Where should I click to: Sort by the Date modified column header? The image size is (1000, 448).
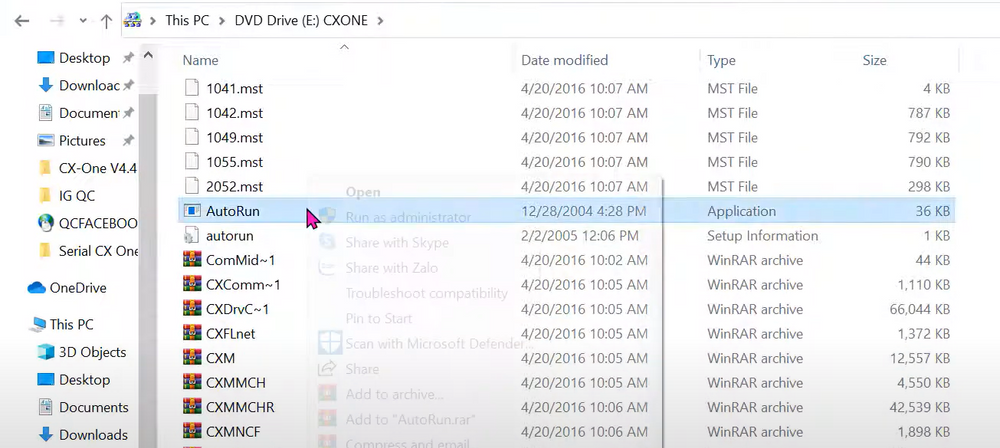click(x=564, y=60)
